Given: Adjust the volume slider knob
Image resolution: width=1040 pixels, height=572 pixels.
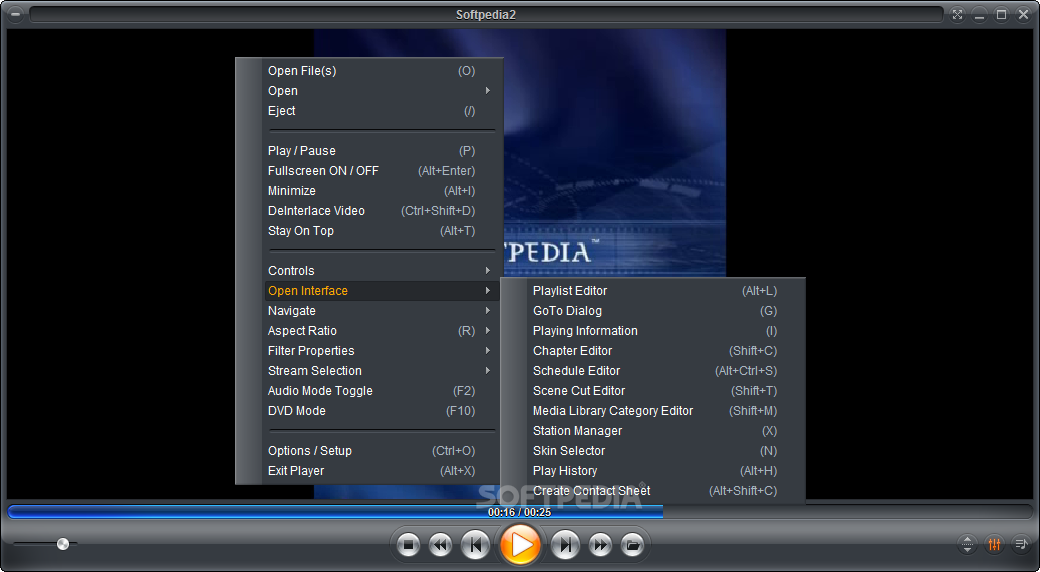Looking at the screenshot, I should click(x=63, y=544).
